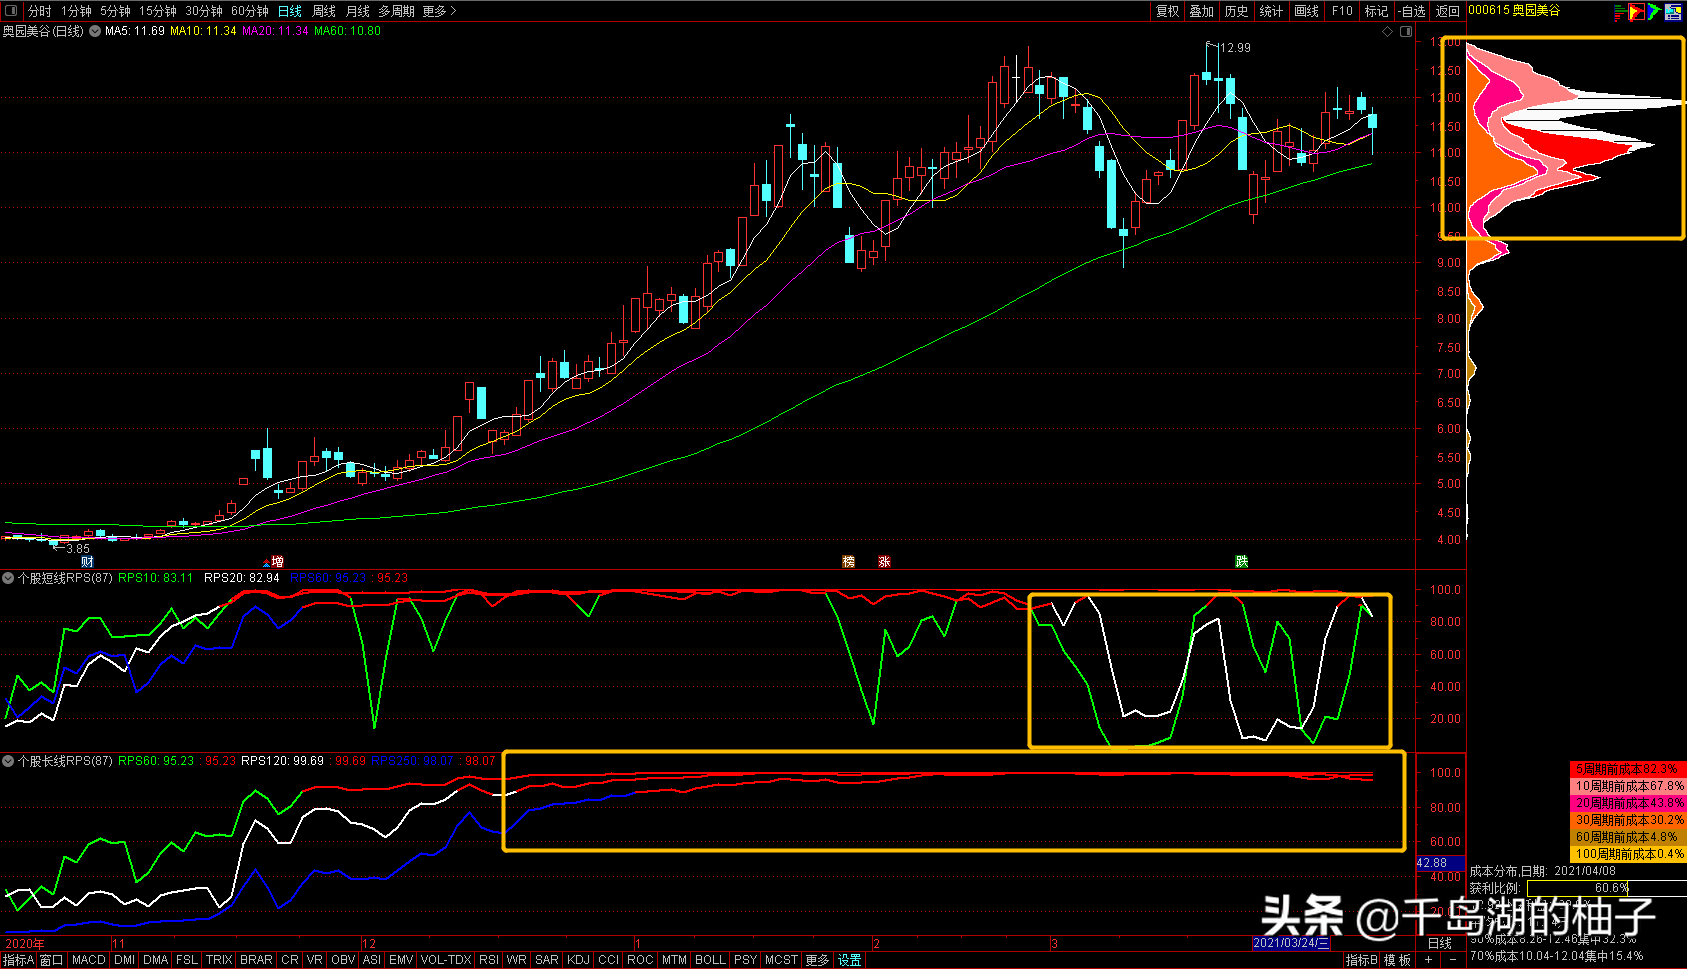Select the MACD indicator tab

click(89, 960)
